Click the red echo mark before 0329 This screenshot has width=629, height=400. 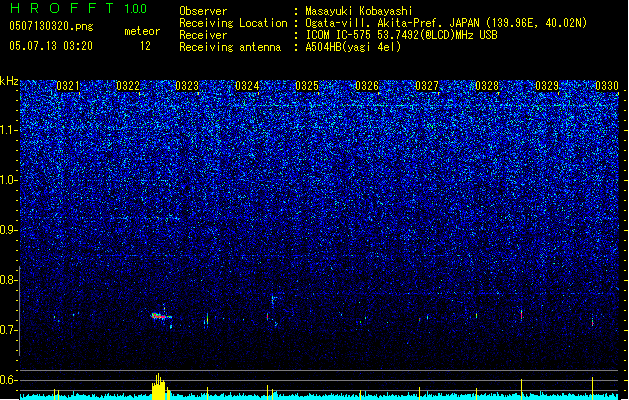click(x=521, y=315)
